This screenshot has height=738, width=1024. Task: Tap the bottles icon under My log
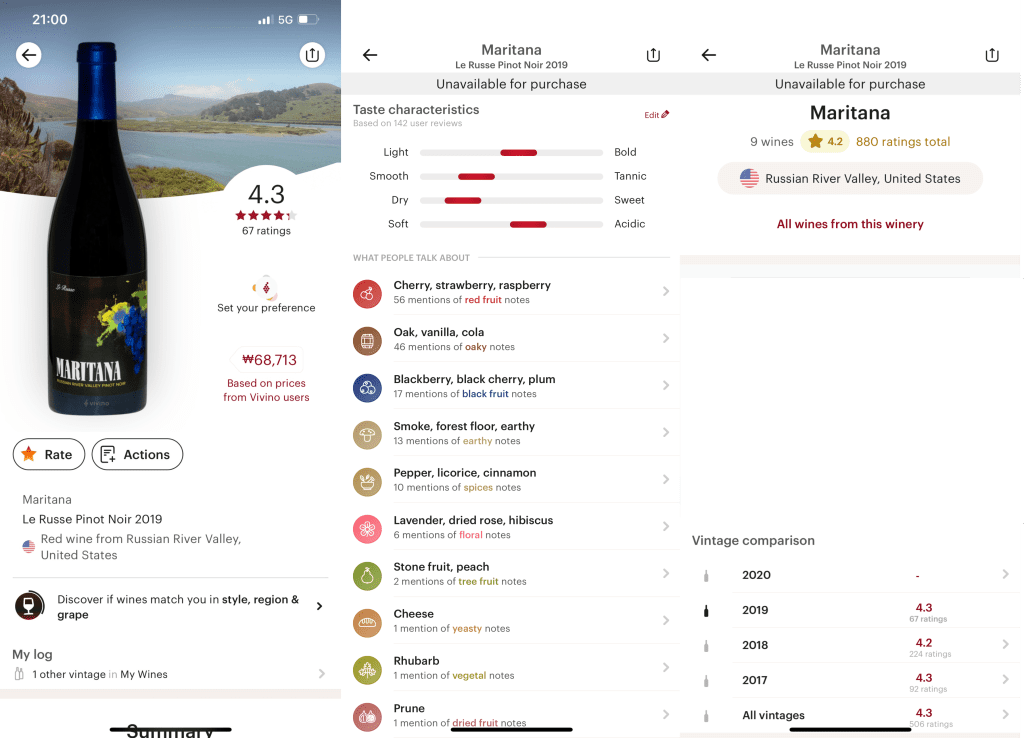[x=19, y=674]
